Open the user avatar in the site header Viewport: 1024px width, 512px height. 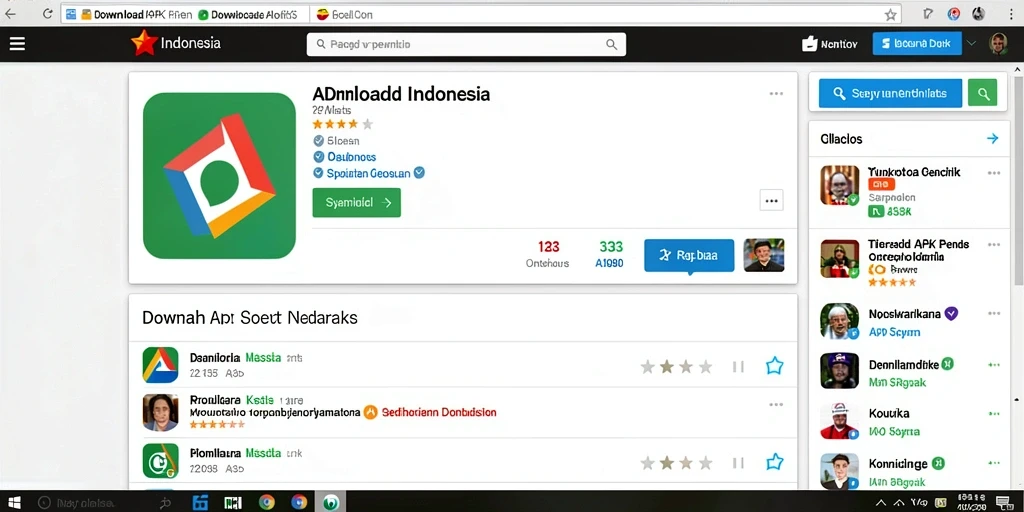pyautogui.click(x=998, y=44)
